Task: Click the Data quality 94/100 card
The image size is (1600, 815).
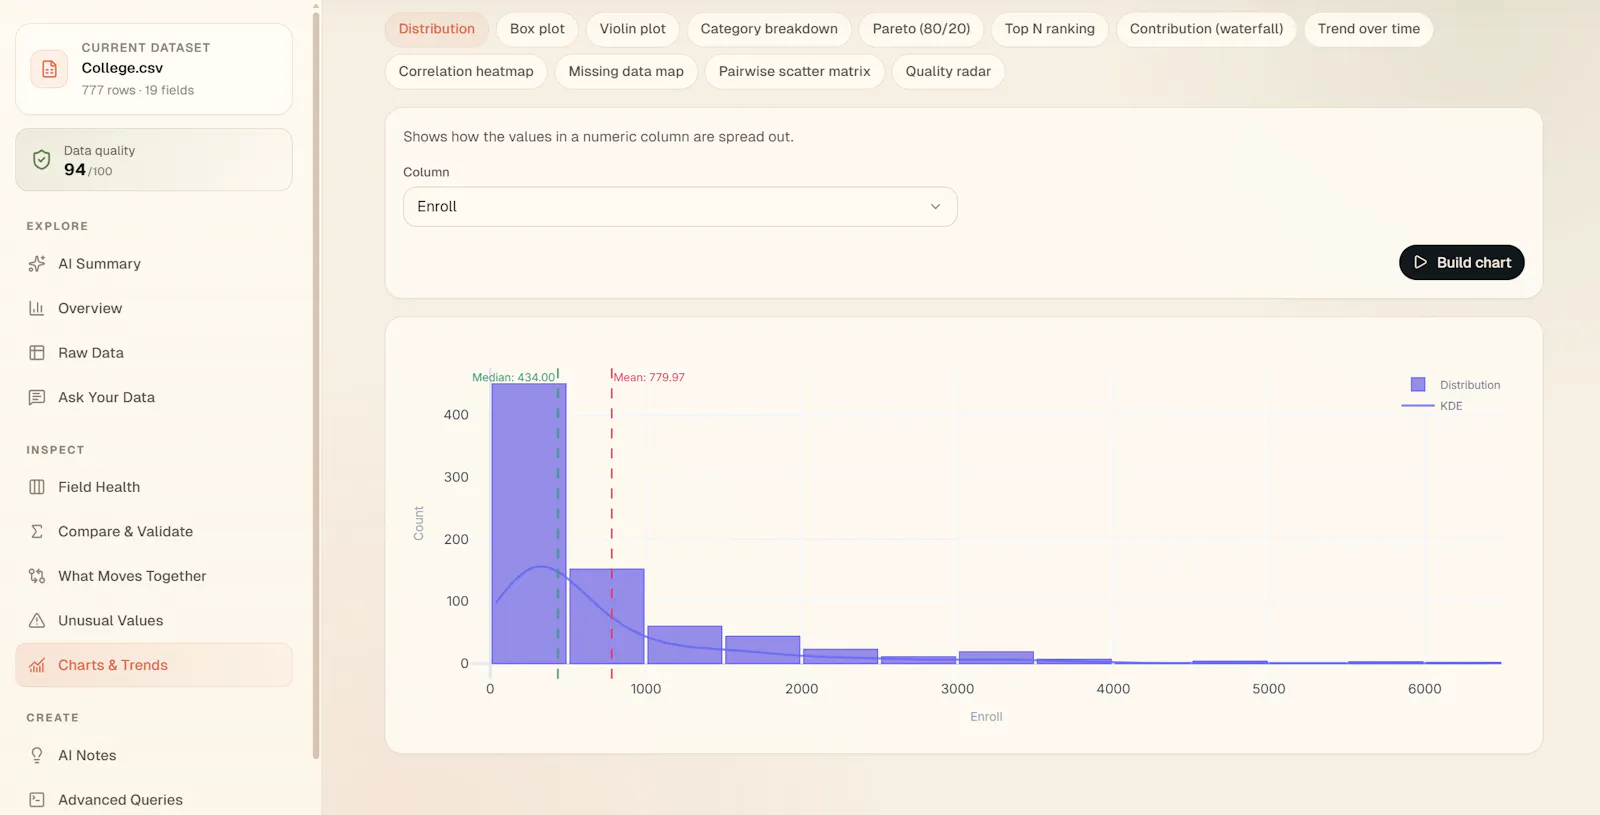Action: (154, 160)
